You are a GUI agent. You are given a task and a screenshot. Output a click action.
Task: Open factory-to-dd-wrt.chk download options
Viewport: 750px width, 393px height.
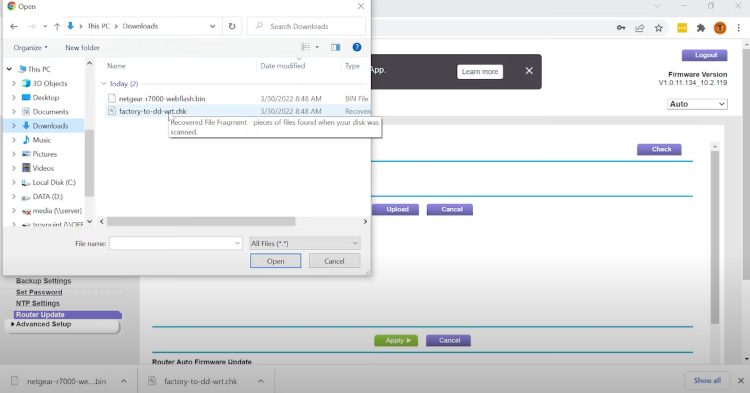(x=261, y=381)
